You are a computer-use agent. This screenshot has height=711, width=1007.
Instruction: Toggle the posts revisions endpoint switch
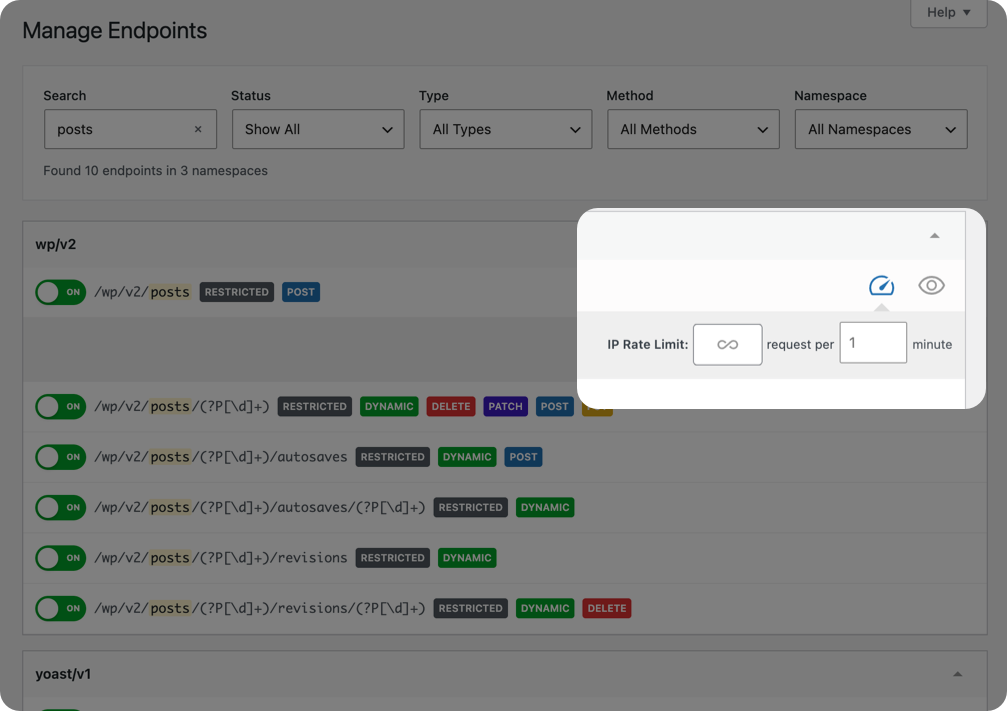[60, 557]
